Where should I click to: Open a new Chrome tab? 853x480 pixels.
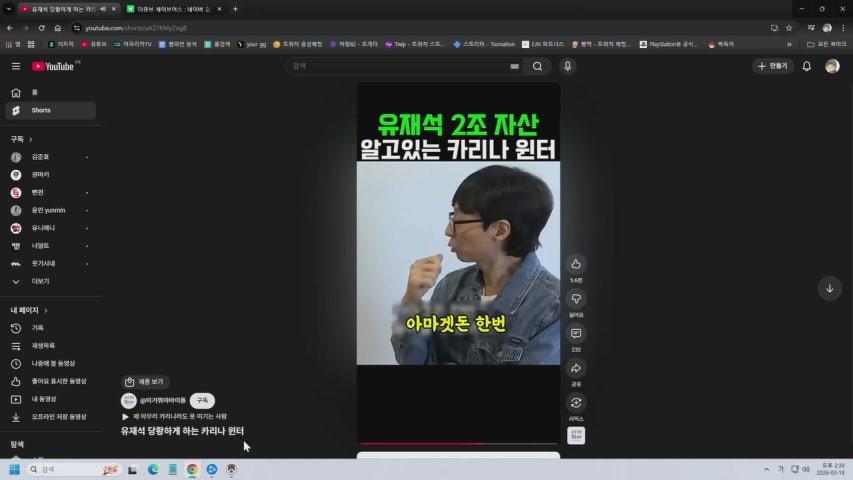click(x=235, y=9)
